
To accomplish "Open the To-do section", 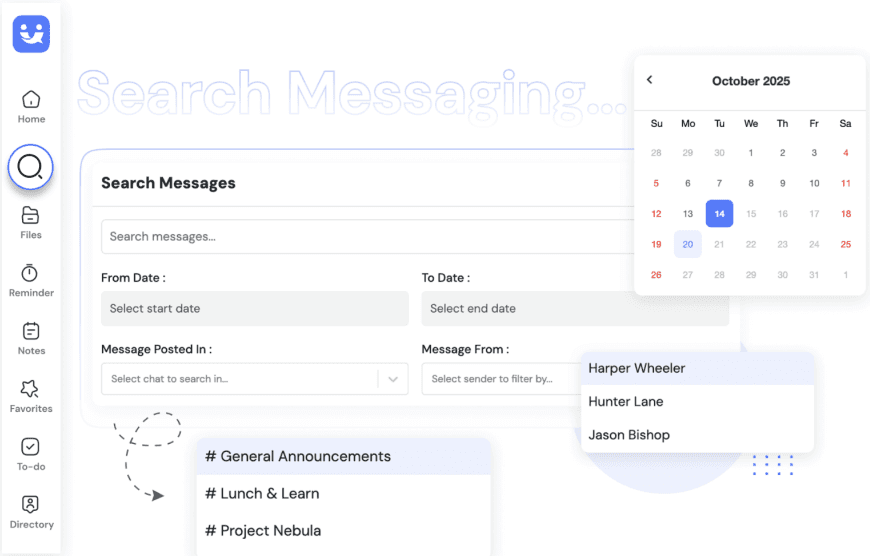I will point(31,454).
